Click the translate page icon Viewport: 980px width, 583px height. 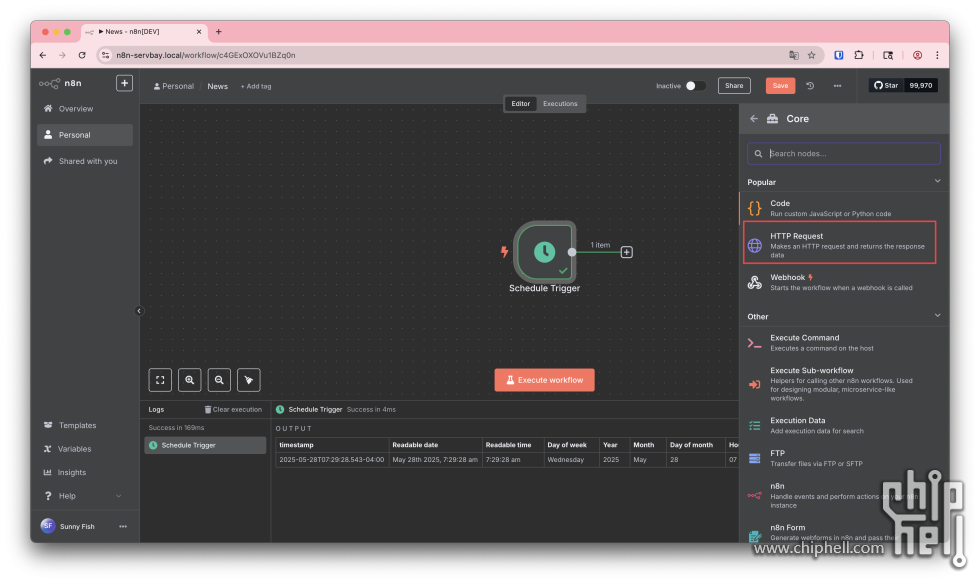click(x=794, y=55)
